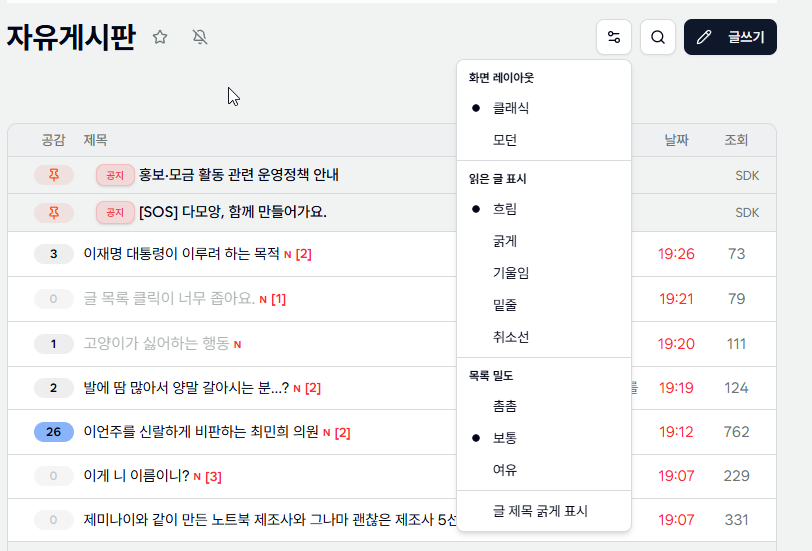Select the 모던 layout option
812x551 pixels.
[544, 140]
